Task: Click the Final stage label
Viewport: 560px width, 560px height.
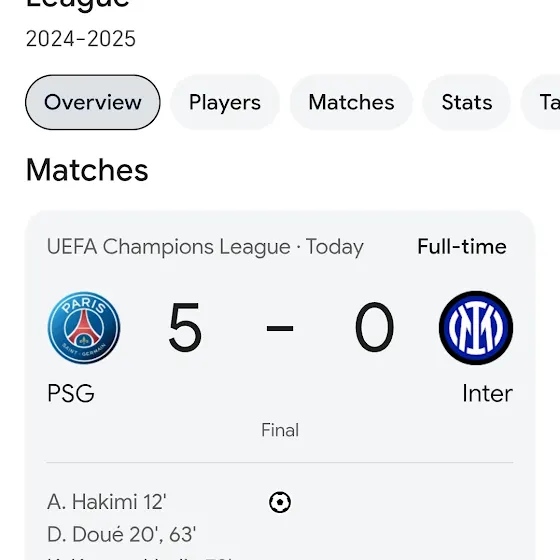Action: pos(280,430)
